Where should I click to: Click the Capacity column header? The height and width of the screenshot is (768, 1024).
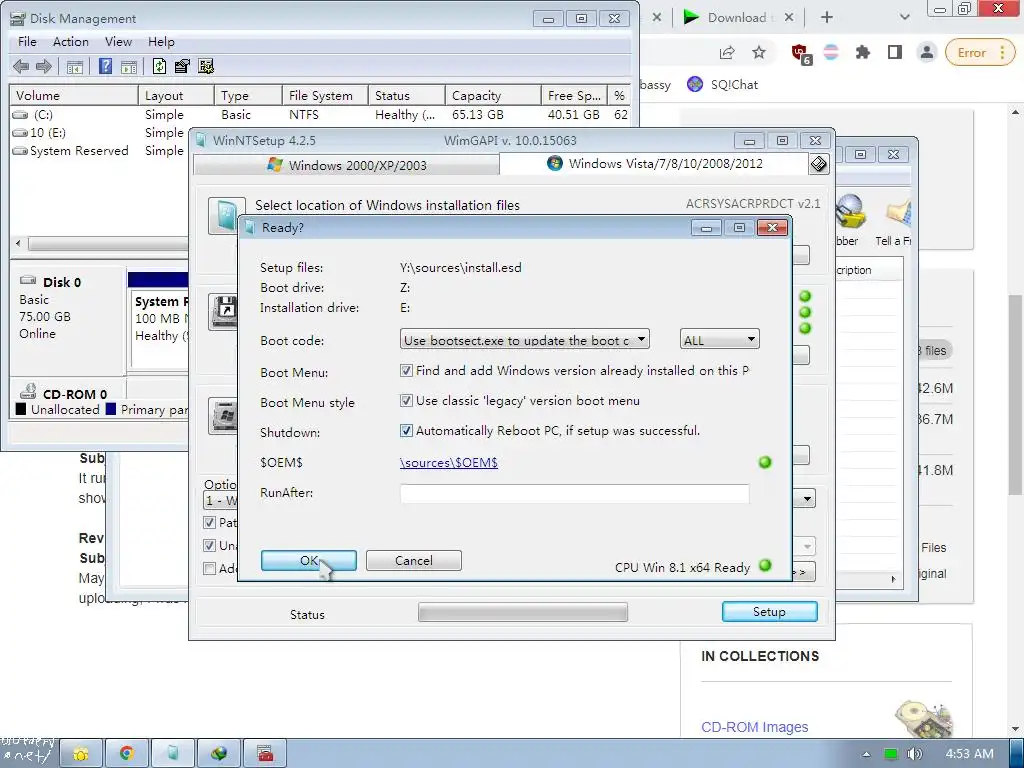click(493, 95)
